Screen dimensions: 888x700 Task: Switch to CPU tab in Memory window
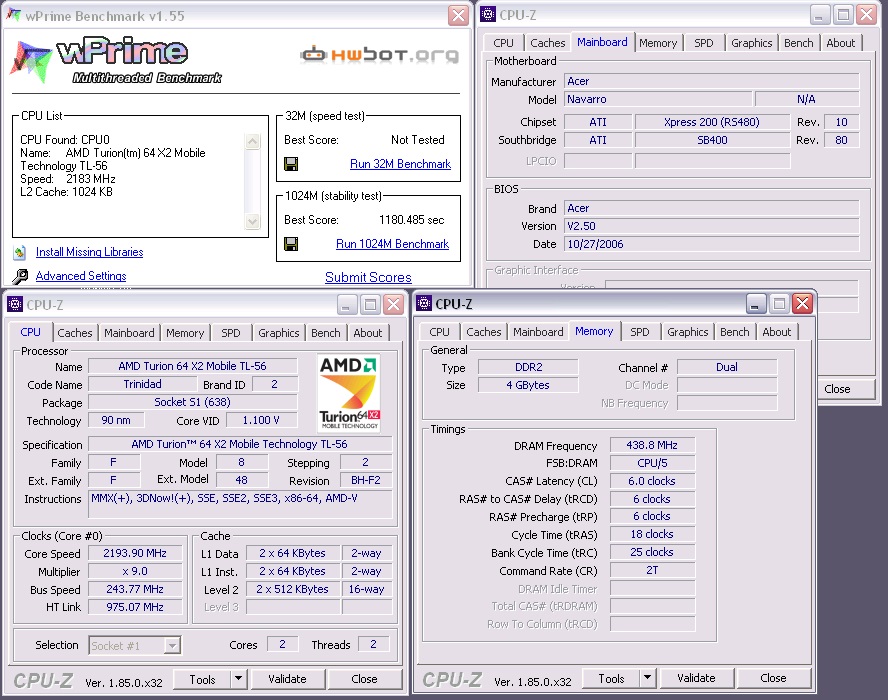[x=439, y=332]
